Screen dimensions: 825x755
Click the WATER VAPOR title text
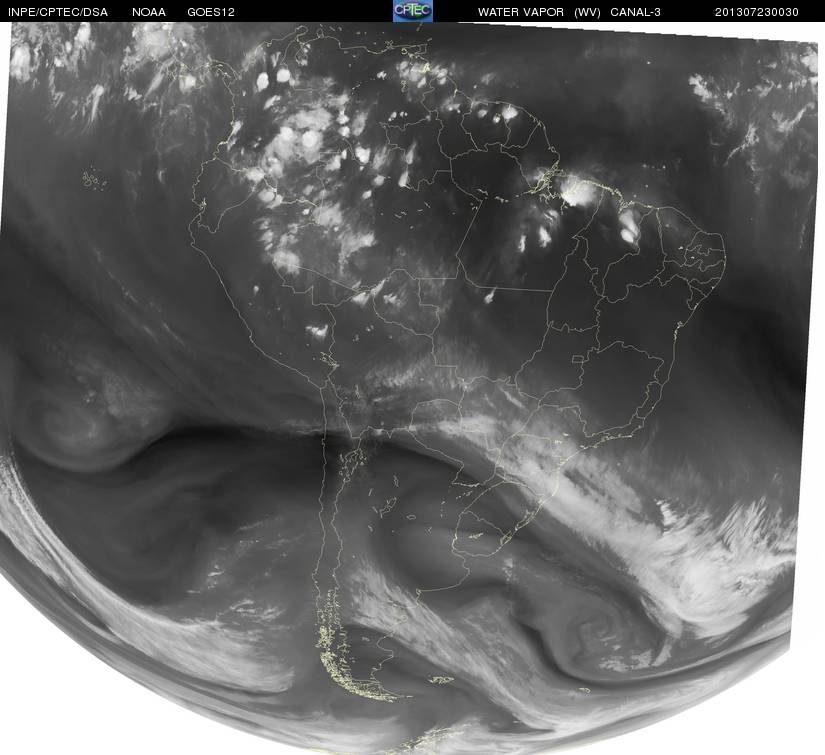(521, 12)
